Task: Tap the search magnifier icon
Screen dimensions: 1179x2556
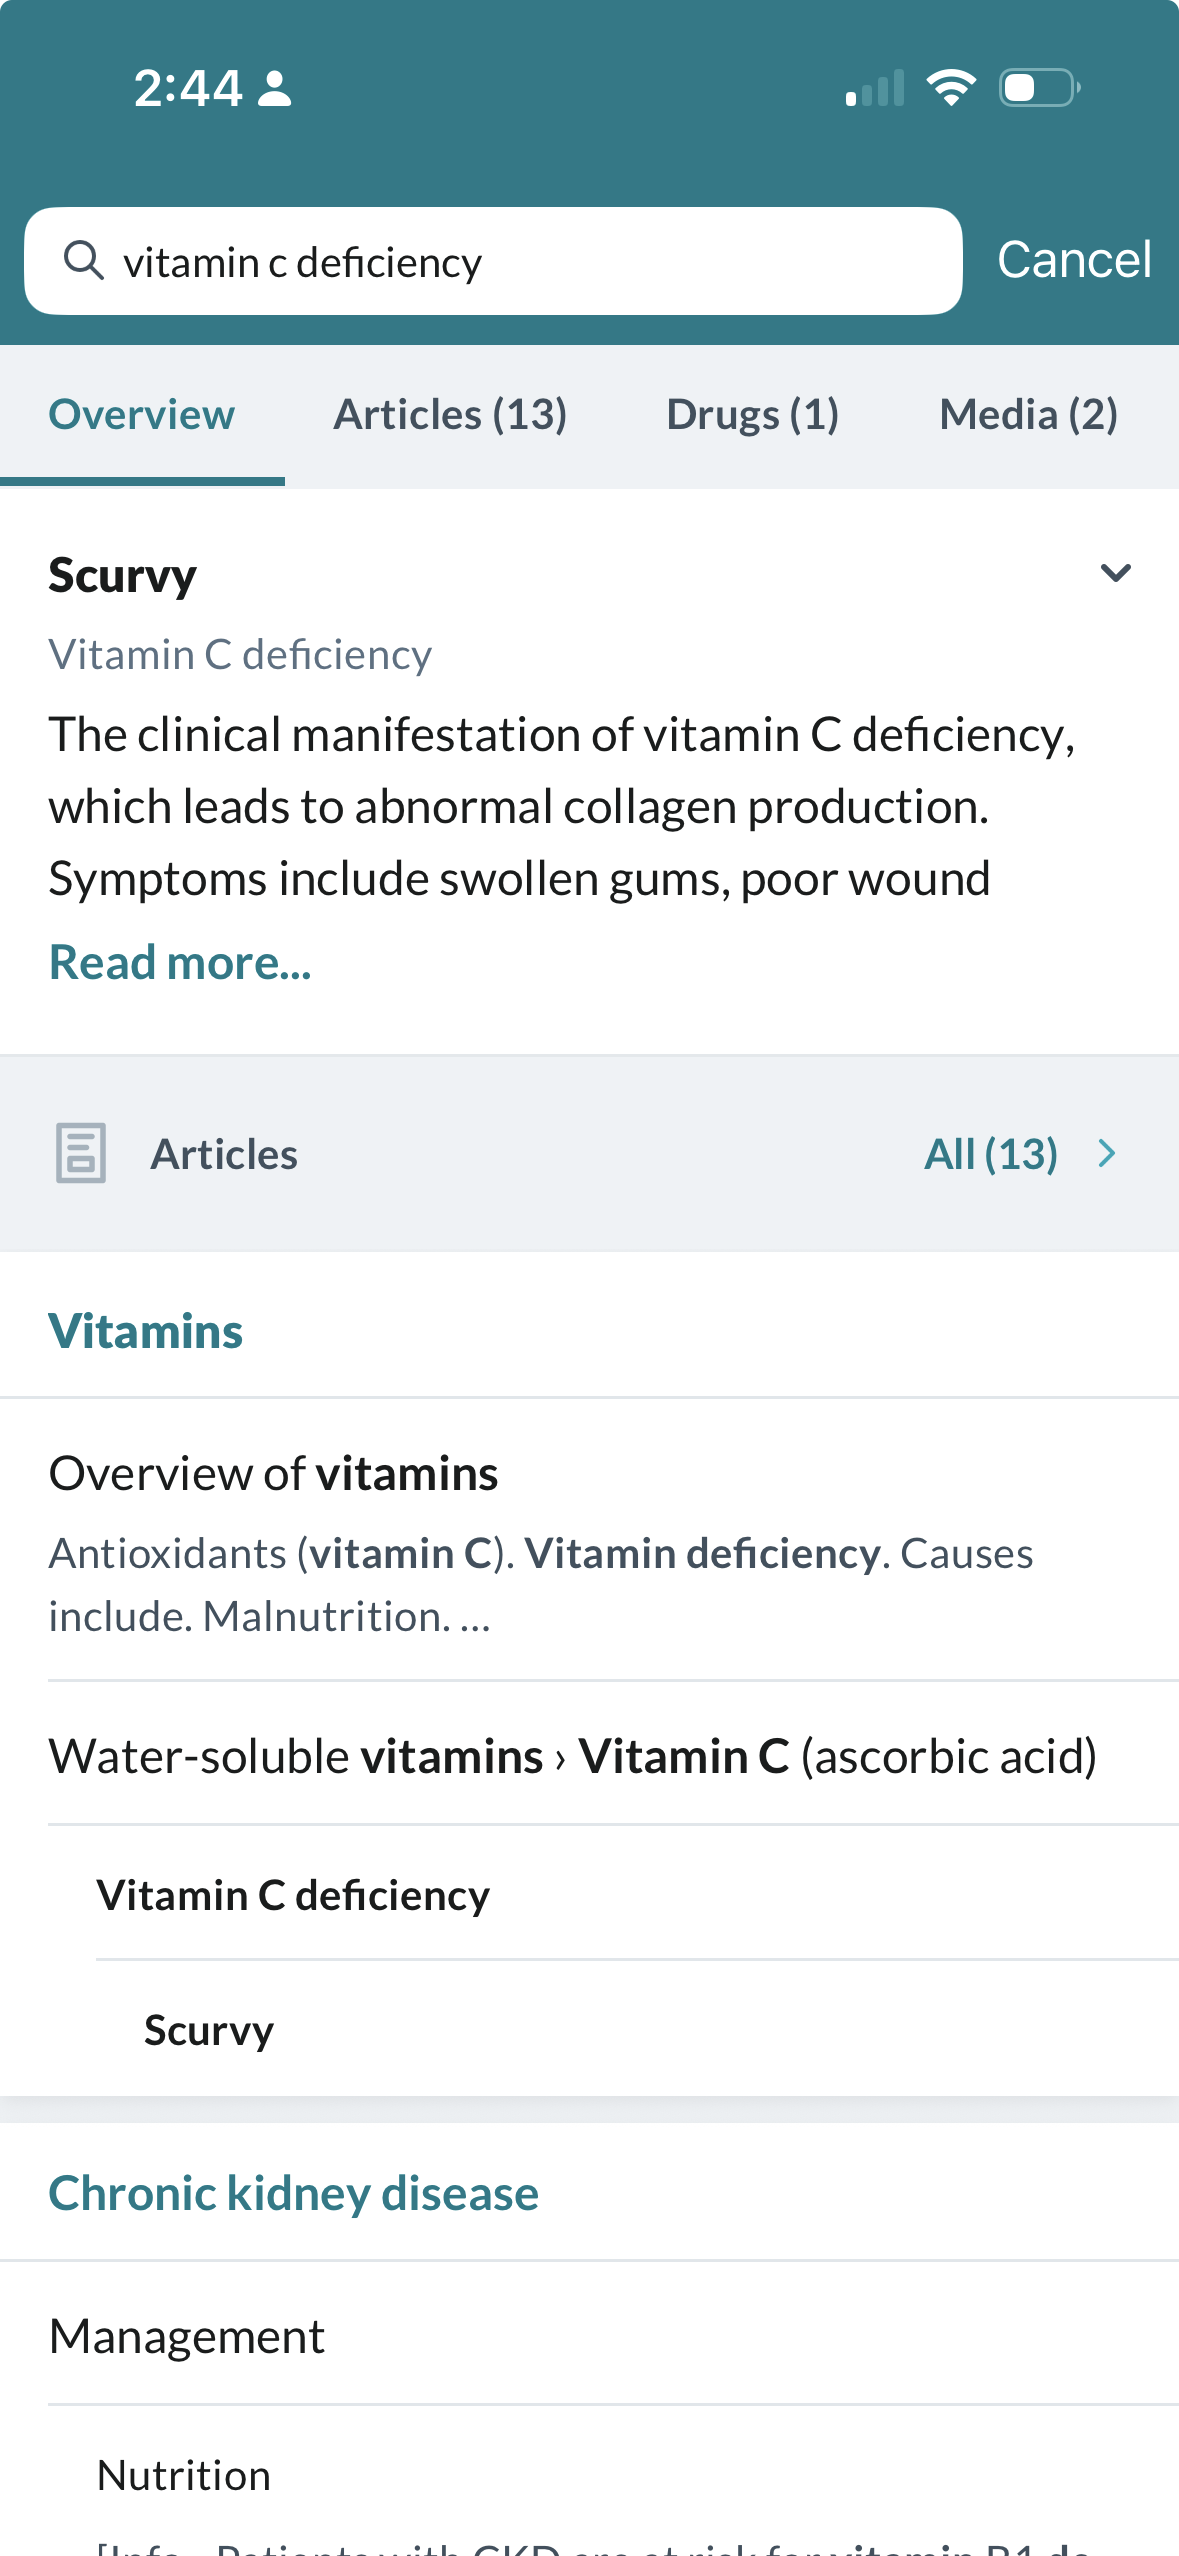Action: 84,261
